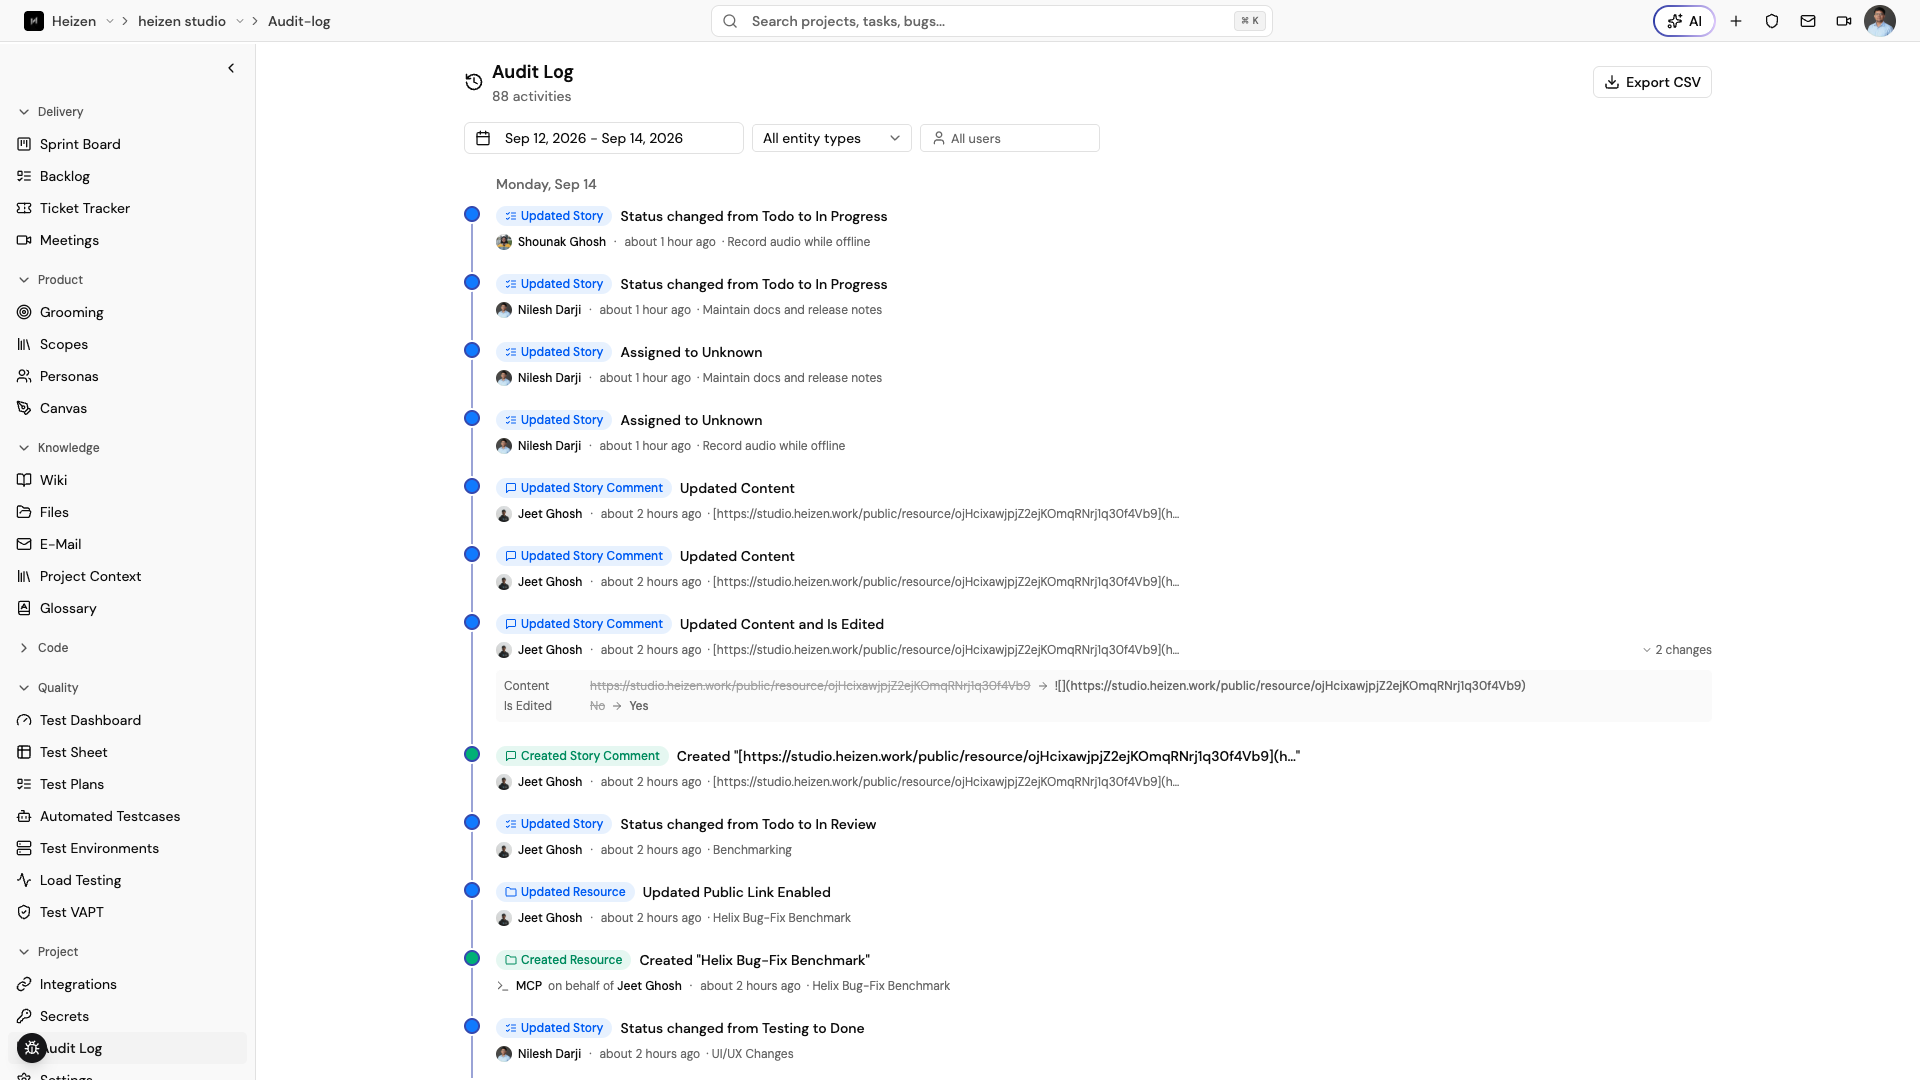Click the Created Resource tag
Viewport: 1920px width, 1080px height.
[563, 960]
